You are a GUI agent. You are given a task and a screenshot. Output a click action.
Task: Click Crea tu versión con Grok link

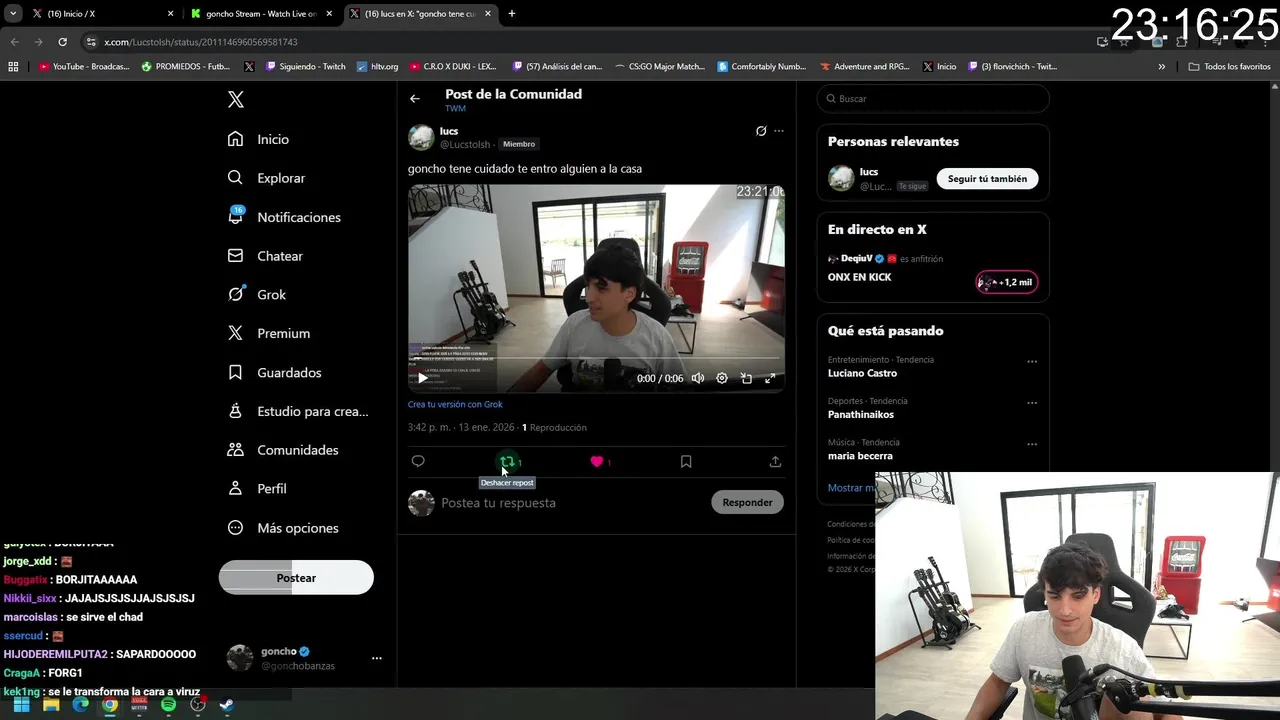click(455, 404)
